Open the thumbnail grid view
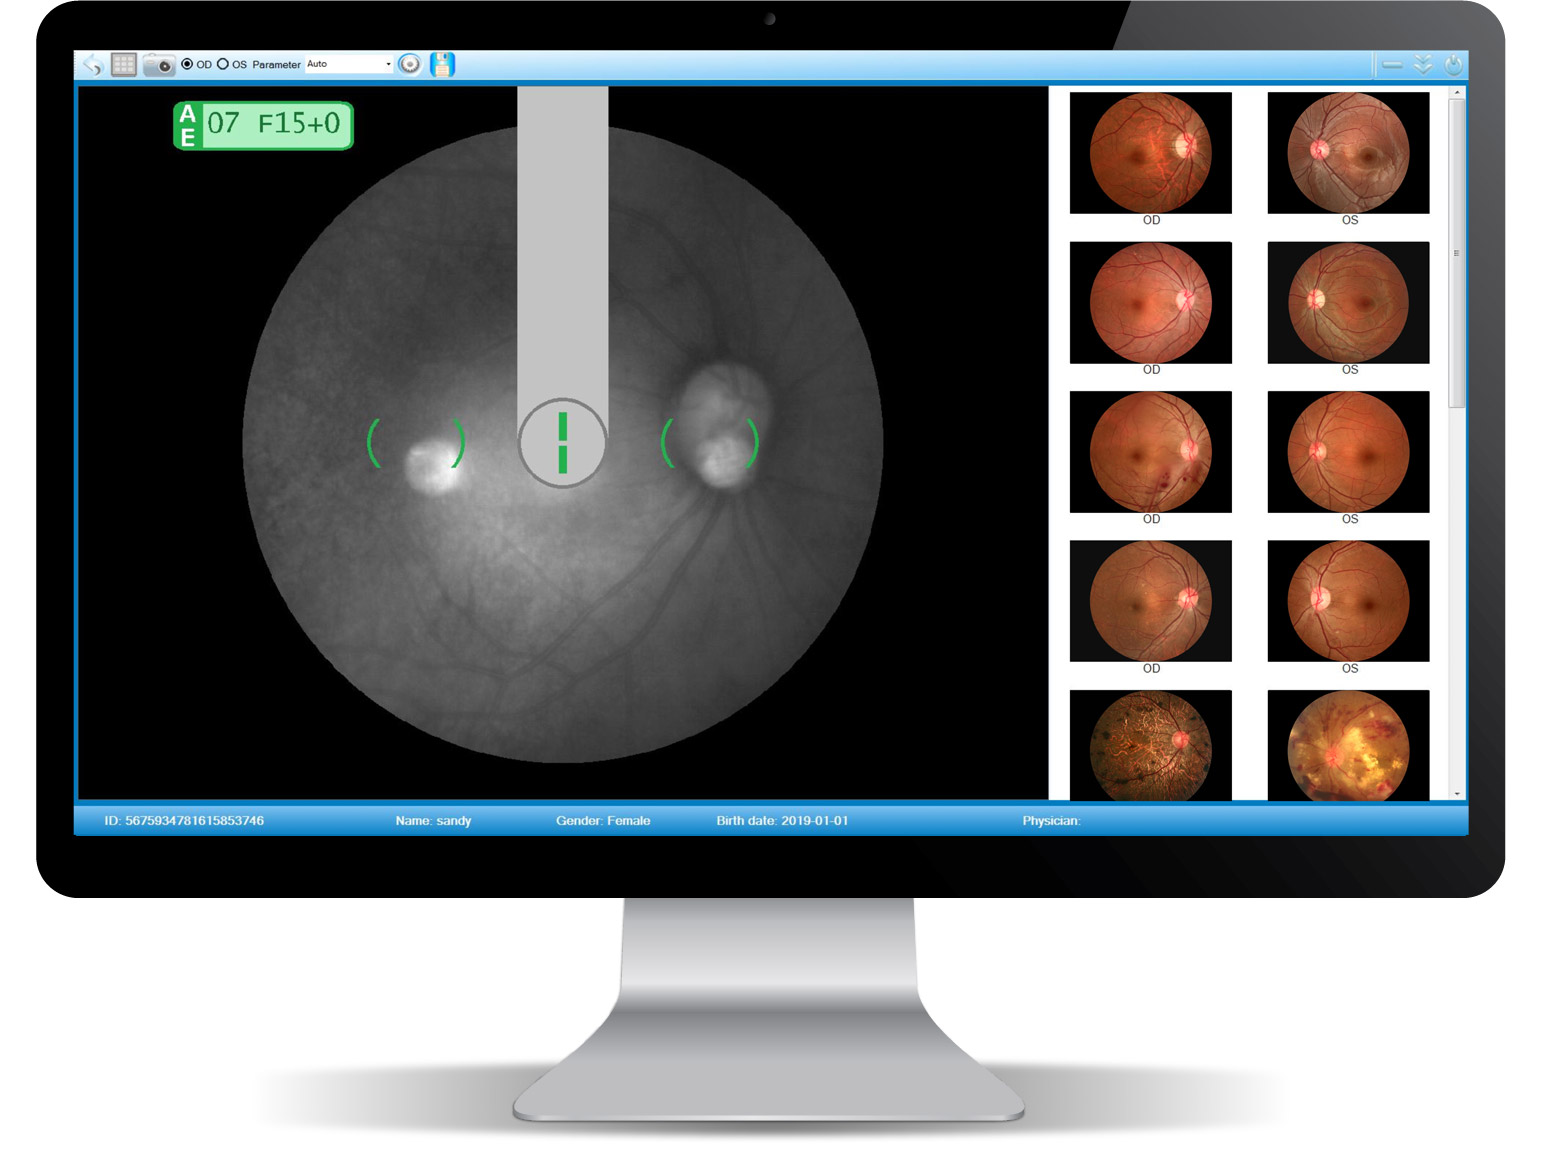The height and width of the screenshot is (1171, 1542). pos(123,65)
